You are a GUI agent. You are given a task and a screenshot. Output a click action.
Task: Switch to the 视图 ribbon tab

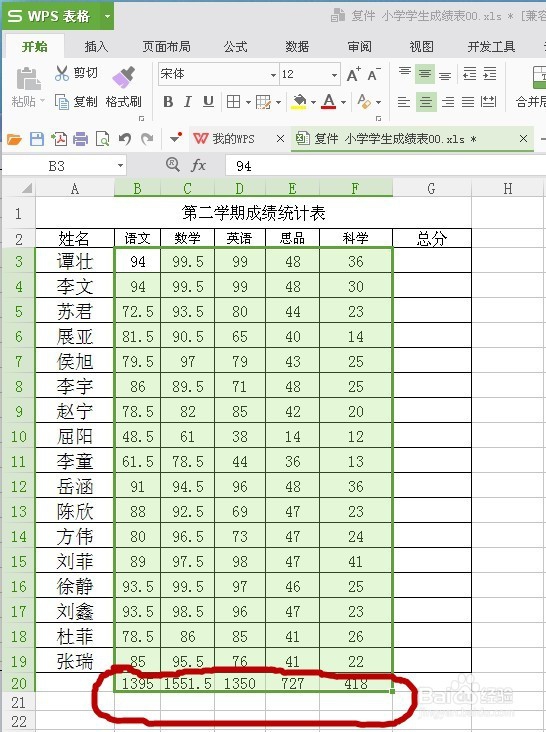tap(421, 47)
